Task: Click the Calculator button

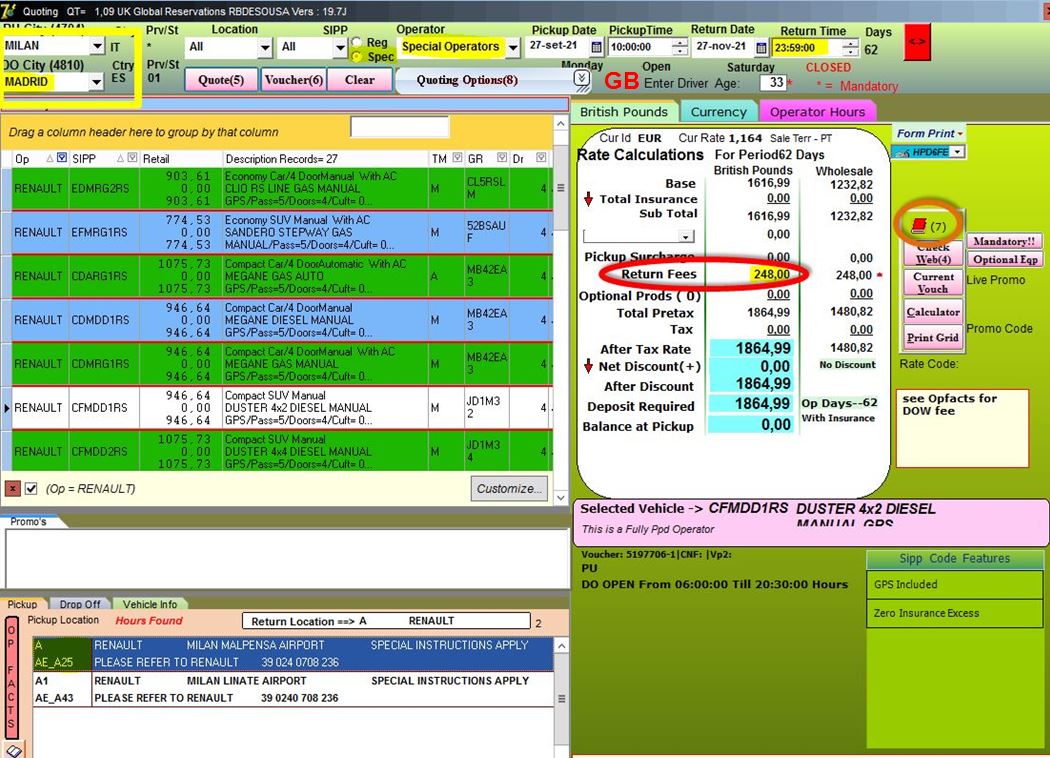Action: point(933,312)
